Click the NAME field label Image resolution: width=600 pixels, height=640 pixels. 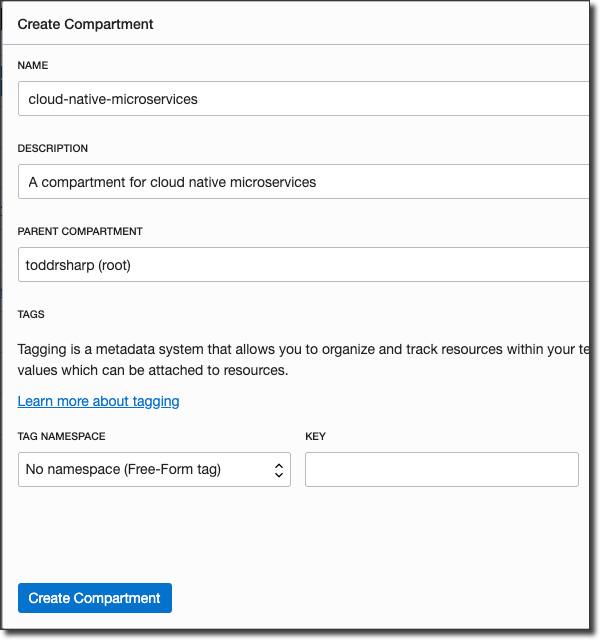point(33,65)
